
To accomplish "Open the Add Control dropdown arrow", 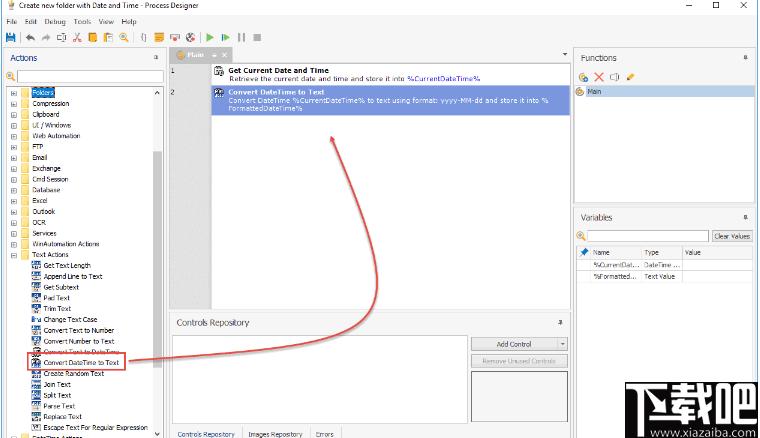I will [562, 344].
